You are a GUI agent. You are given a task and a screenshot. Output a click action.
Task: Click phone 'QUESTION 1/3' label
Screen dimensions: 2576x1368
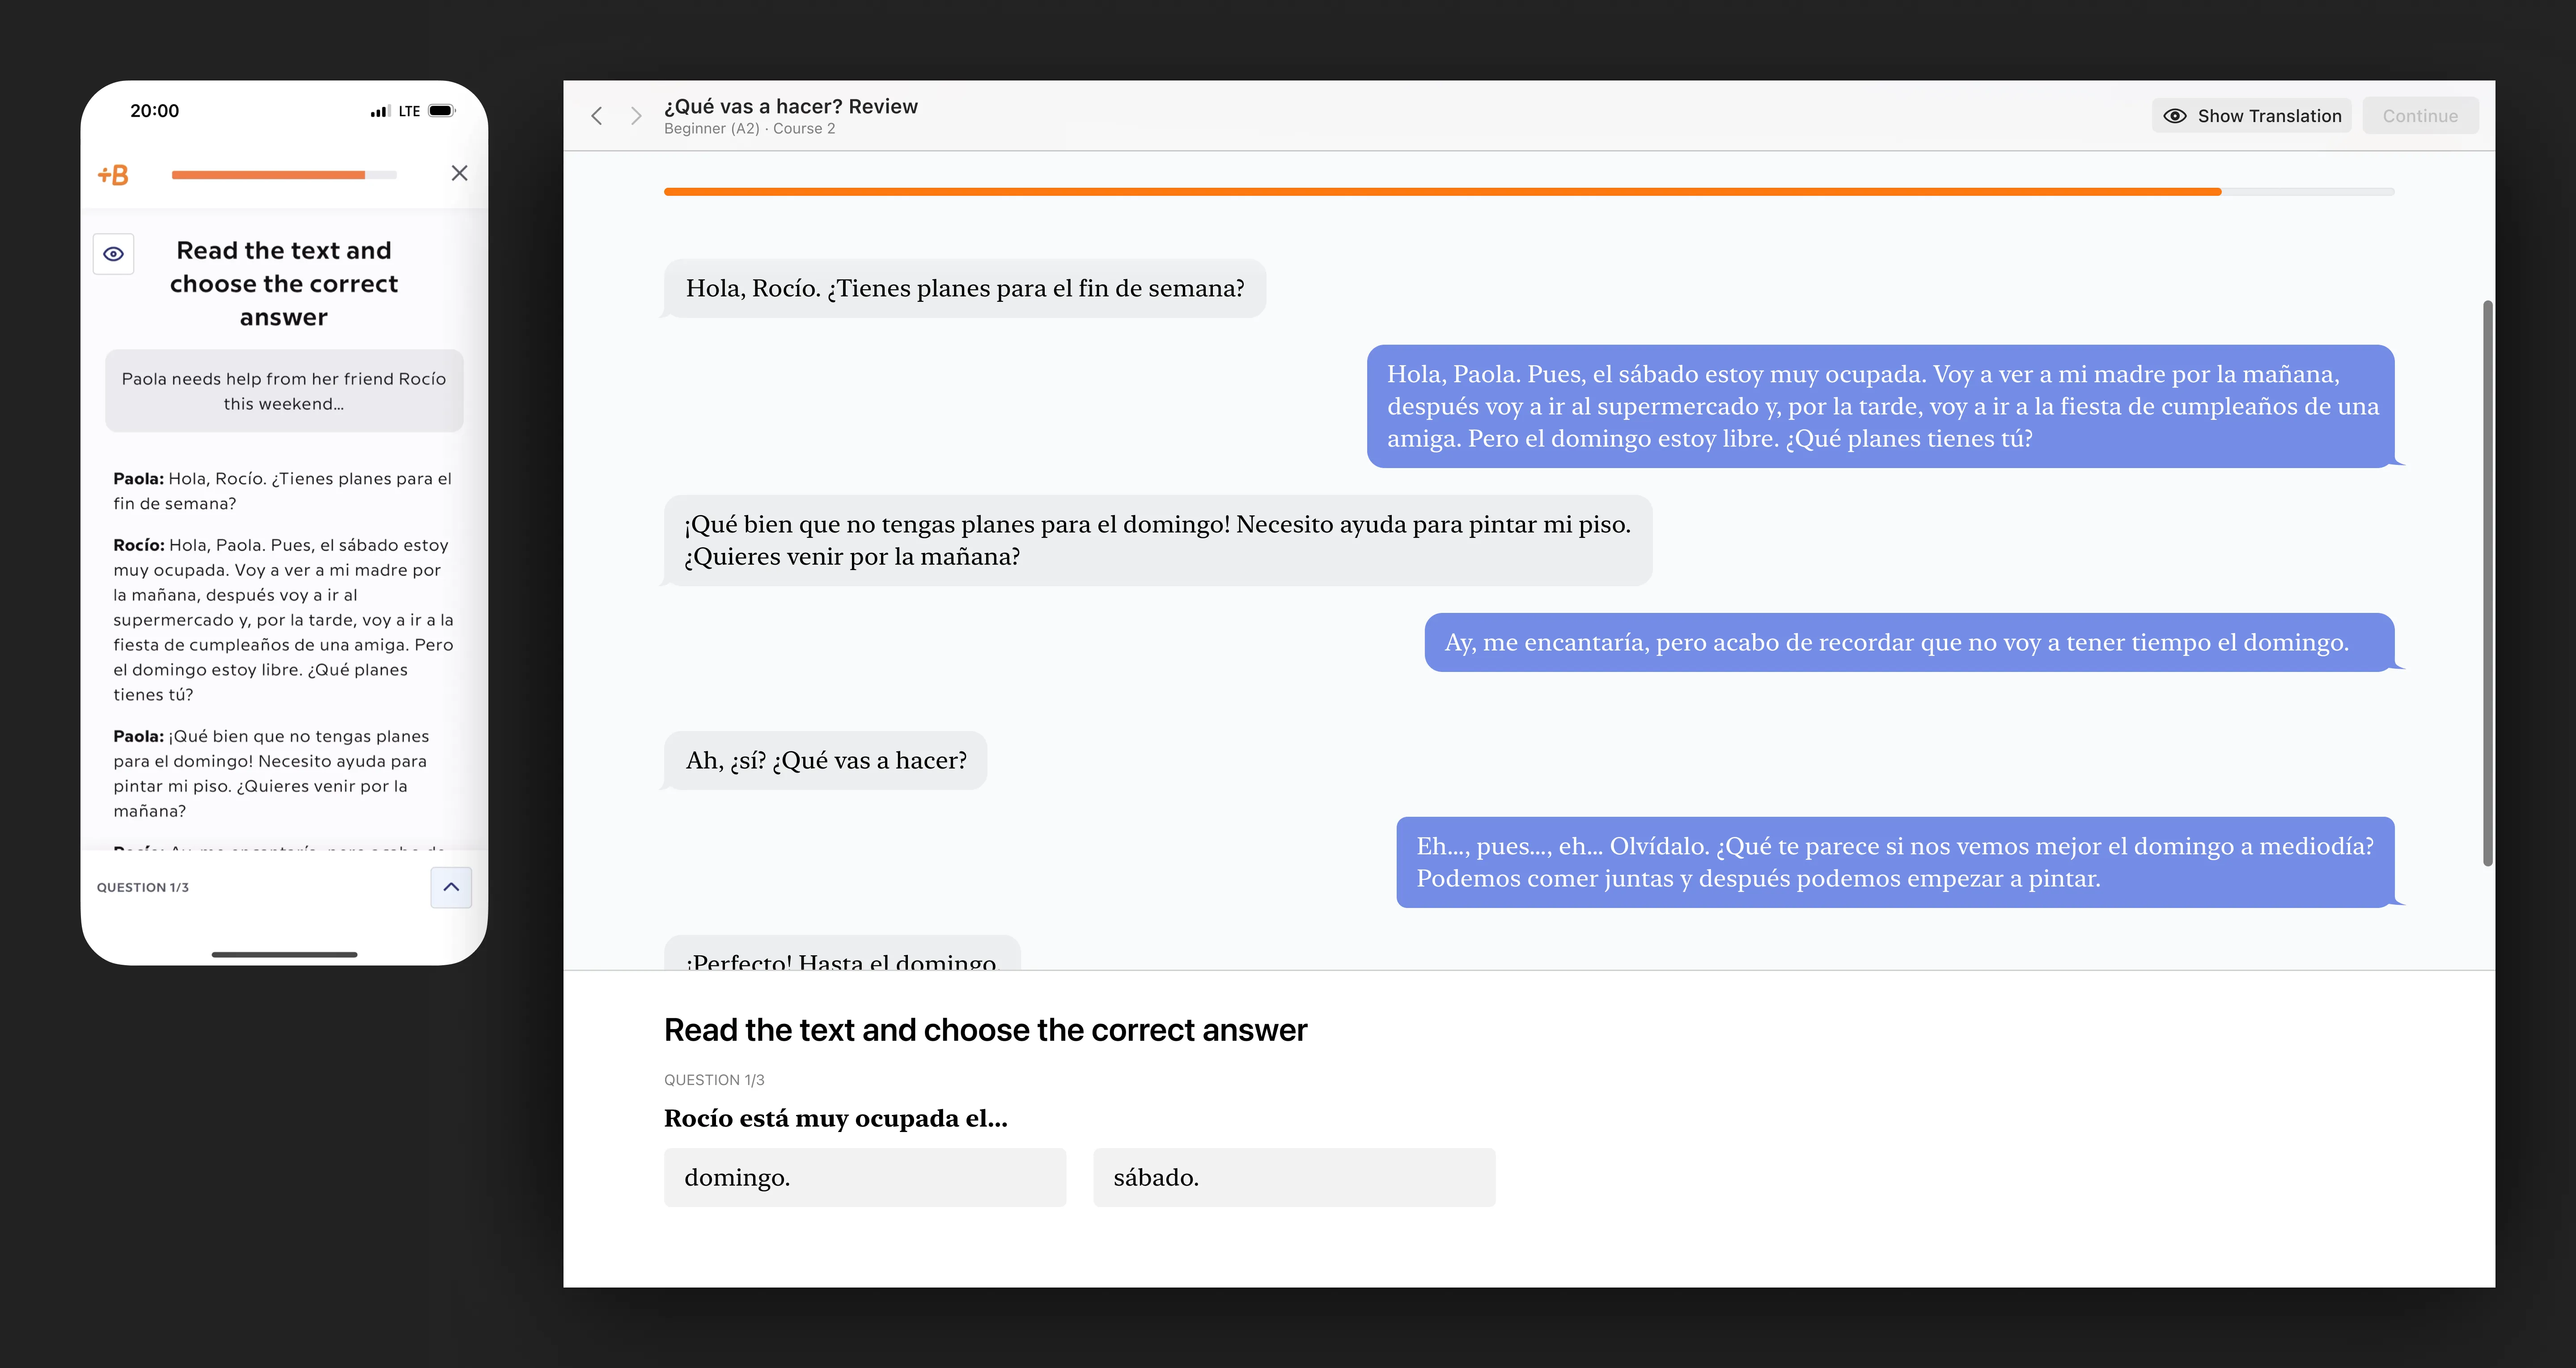click(143, 887)
